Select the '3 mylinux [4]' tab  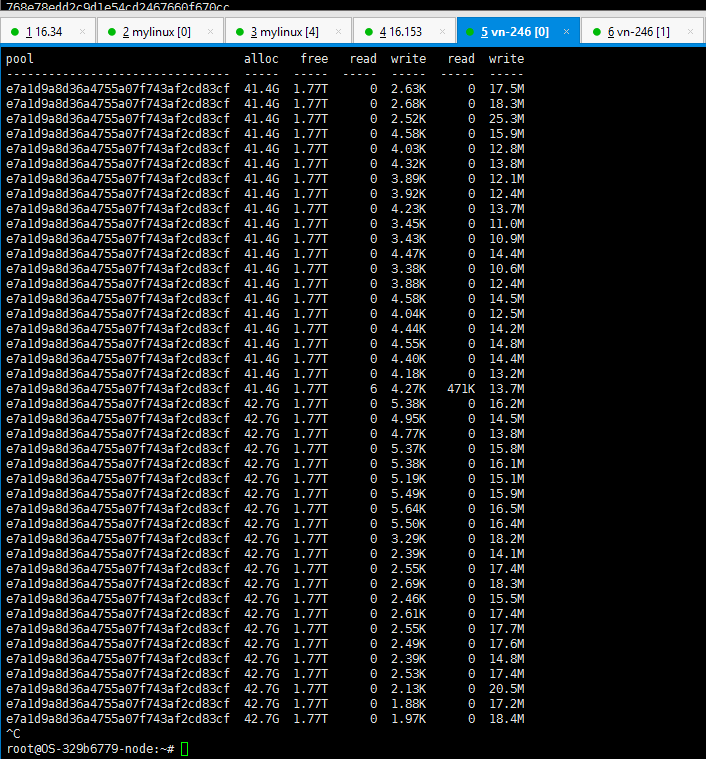click(x=288, y=32)
